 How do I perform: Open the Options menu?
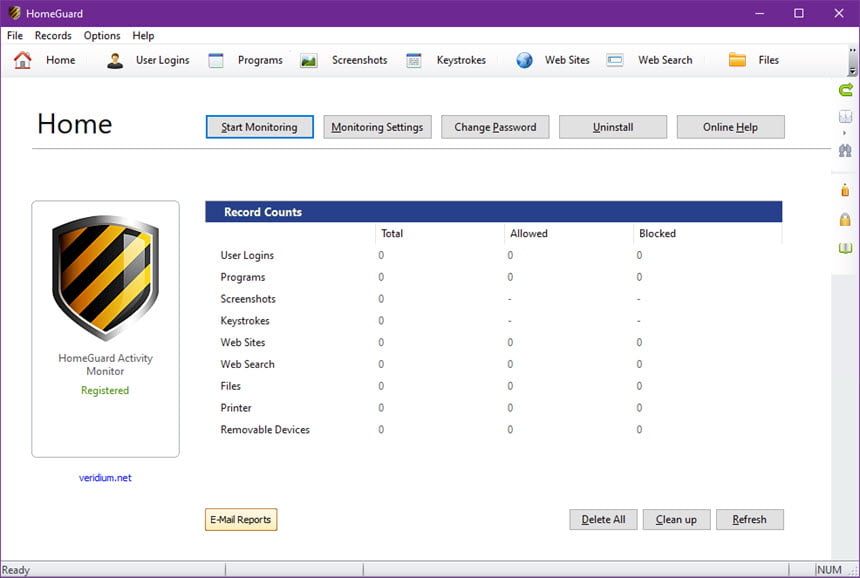pyautogui.click(x=102, y=36)
